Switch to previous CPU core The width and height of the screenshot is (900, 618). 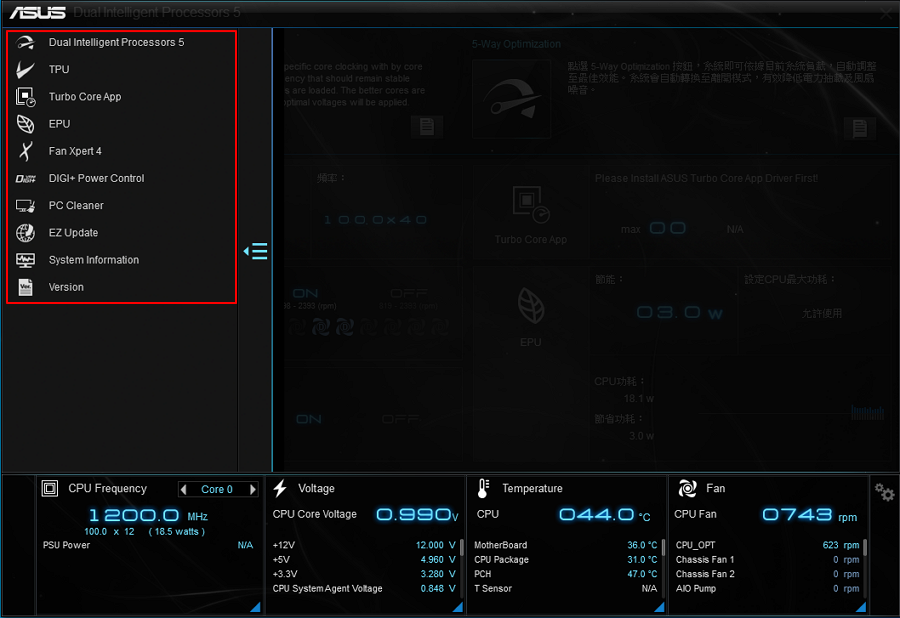[184, 489]
